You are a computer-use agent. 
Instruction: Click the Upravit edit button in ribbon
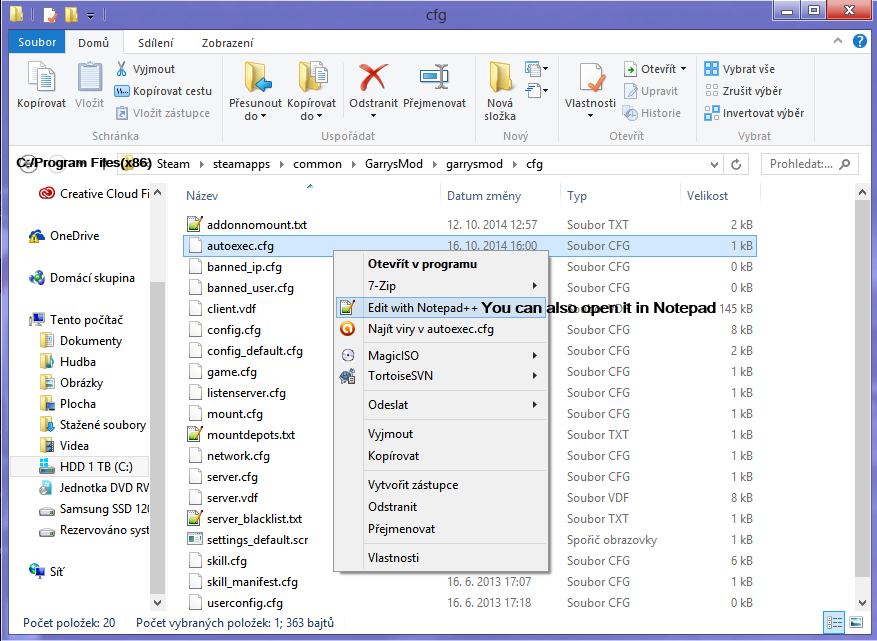pyautogui.click(x=650, y=91)
